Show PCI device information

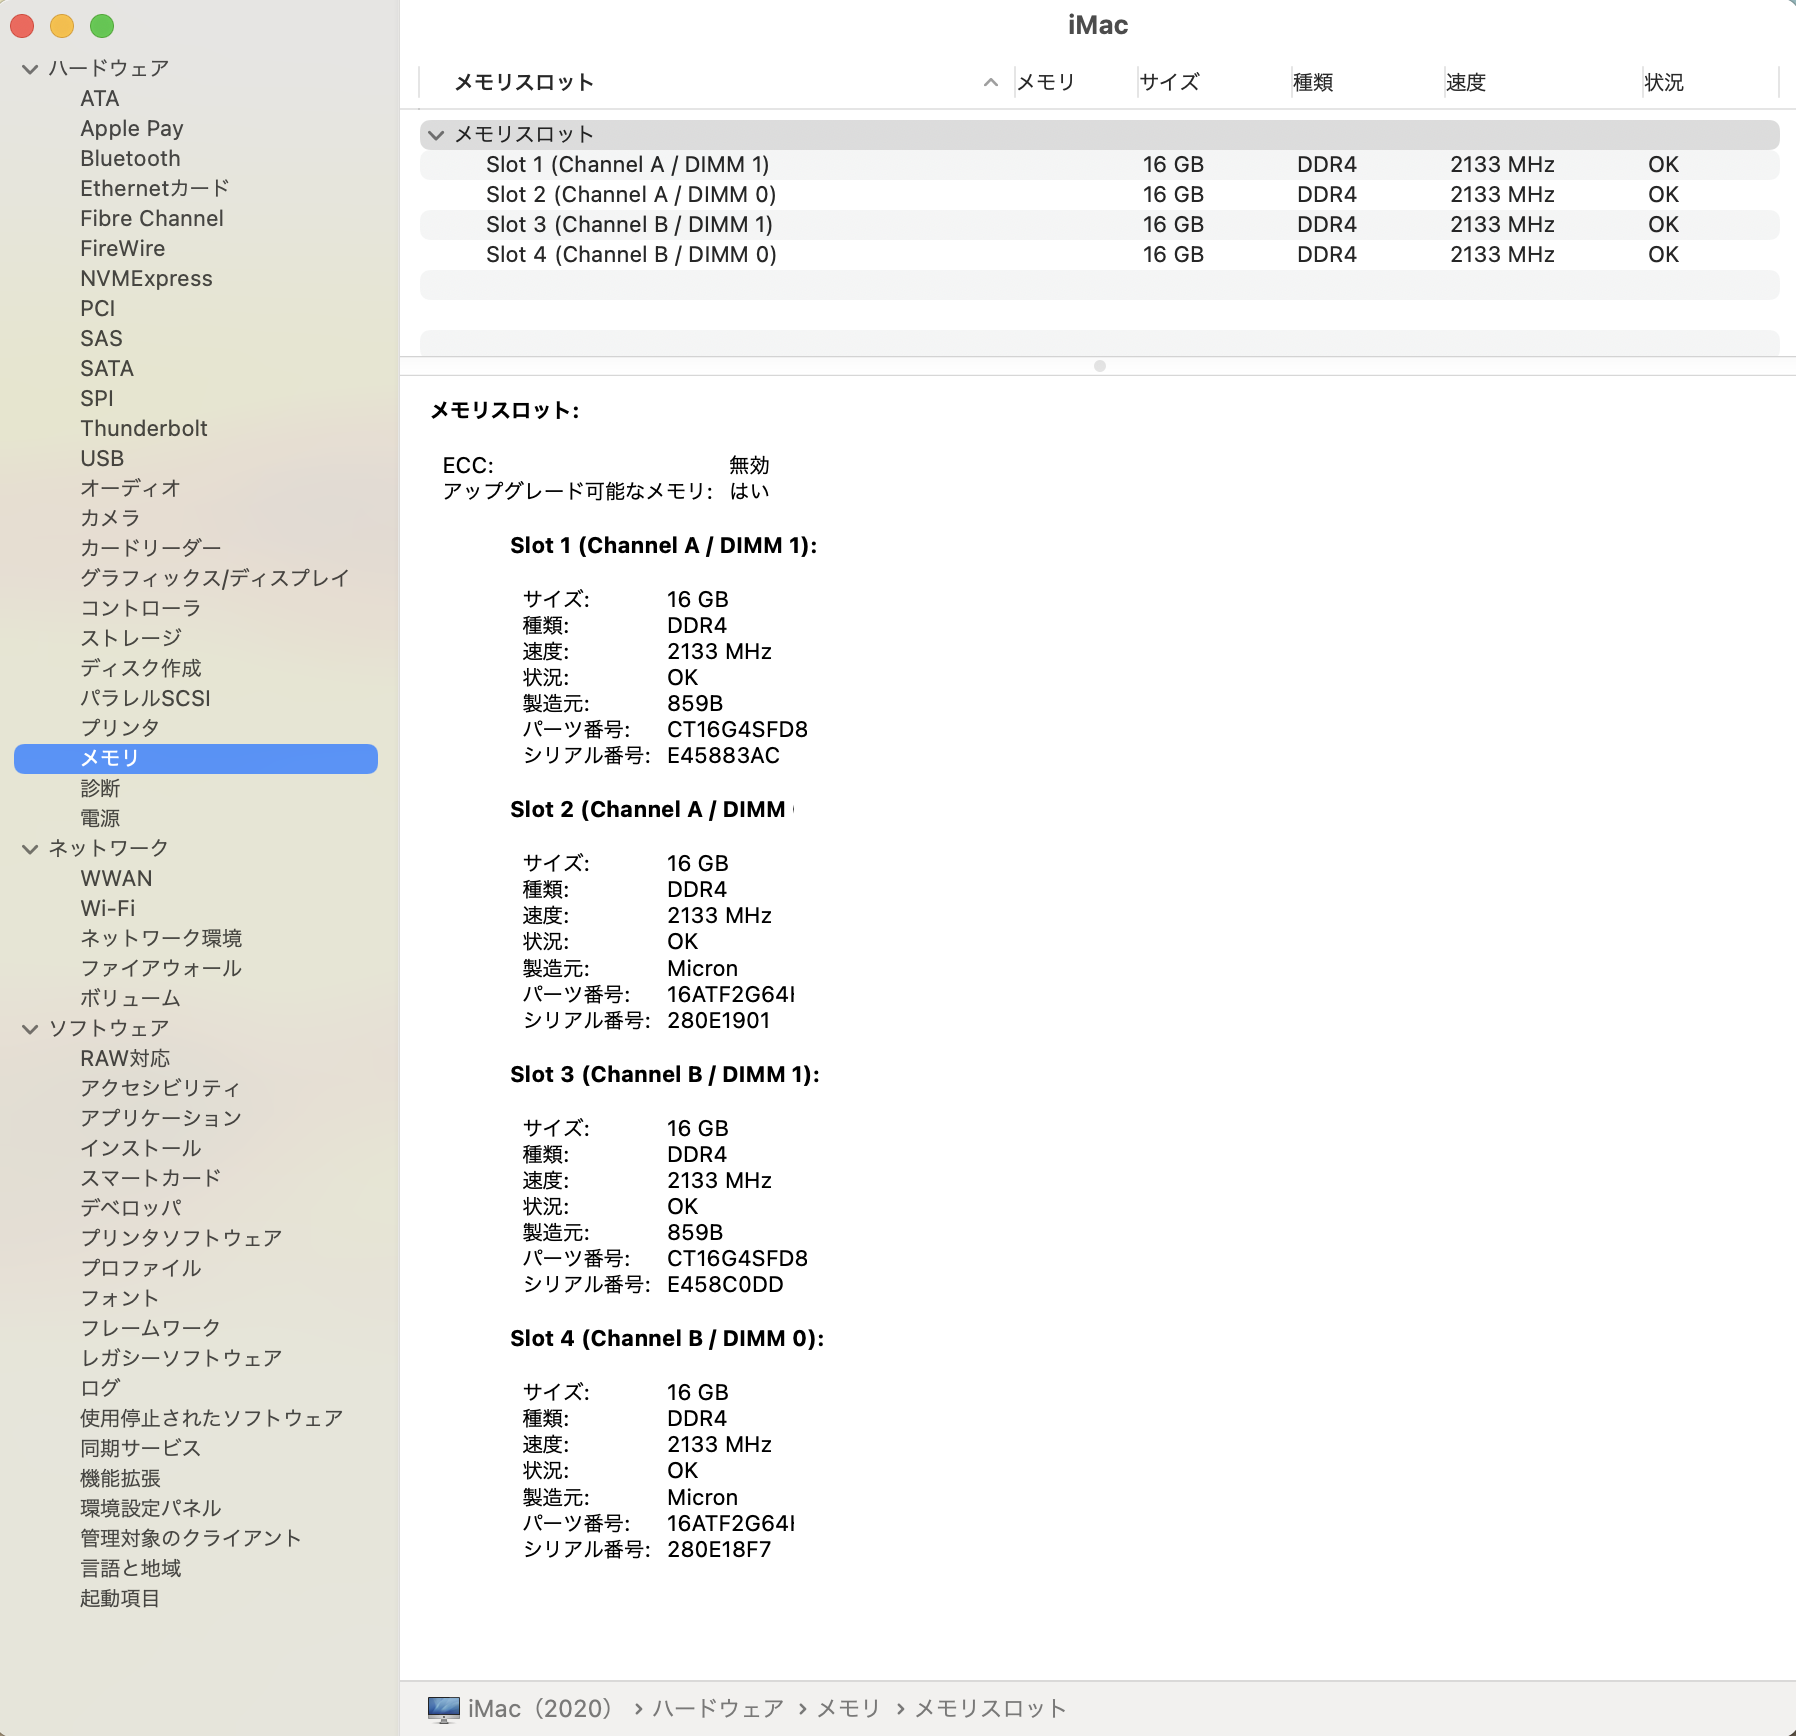click(98, 308)
